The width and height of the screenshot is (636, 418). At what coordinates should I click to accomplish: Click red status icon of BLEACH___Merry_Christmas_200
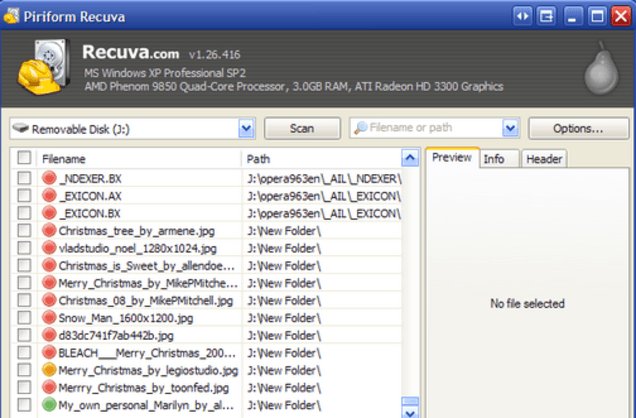tap(49, 352)
